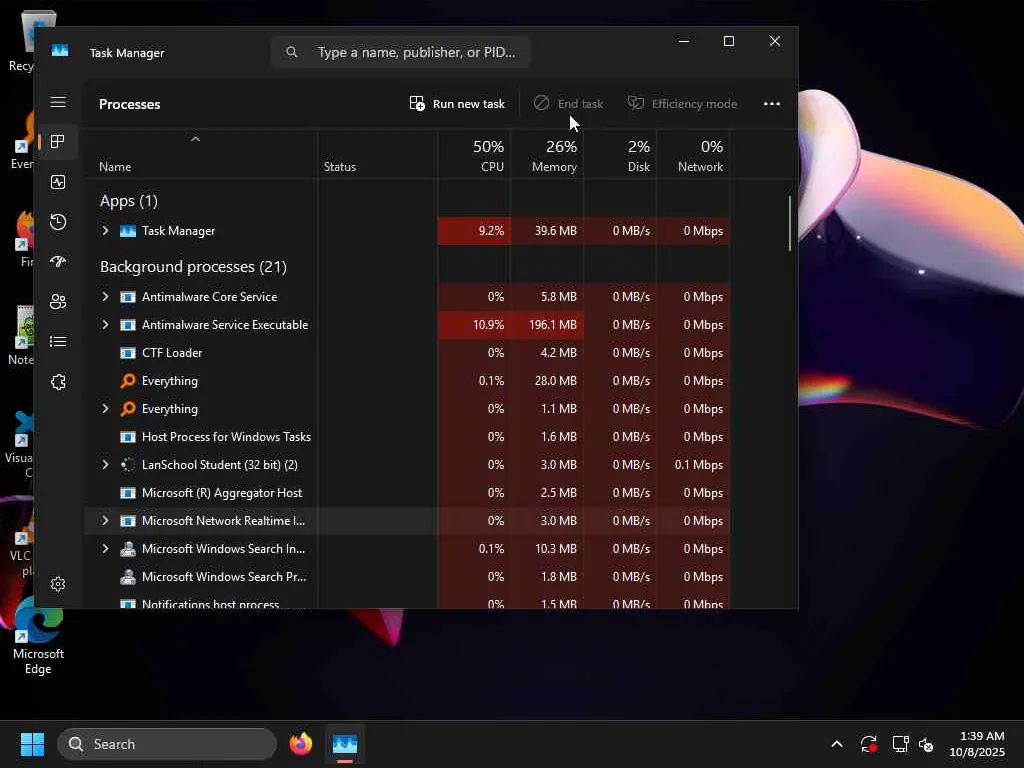Expand LanSchool Student (32 bit) group

[105, 465]
